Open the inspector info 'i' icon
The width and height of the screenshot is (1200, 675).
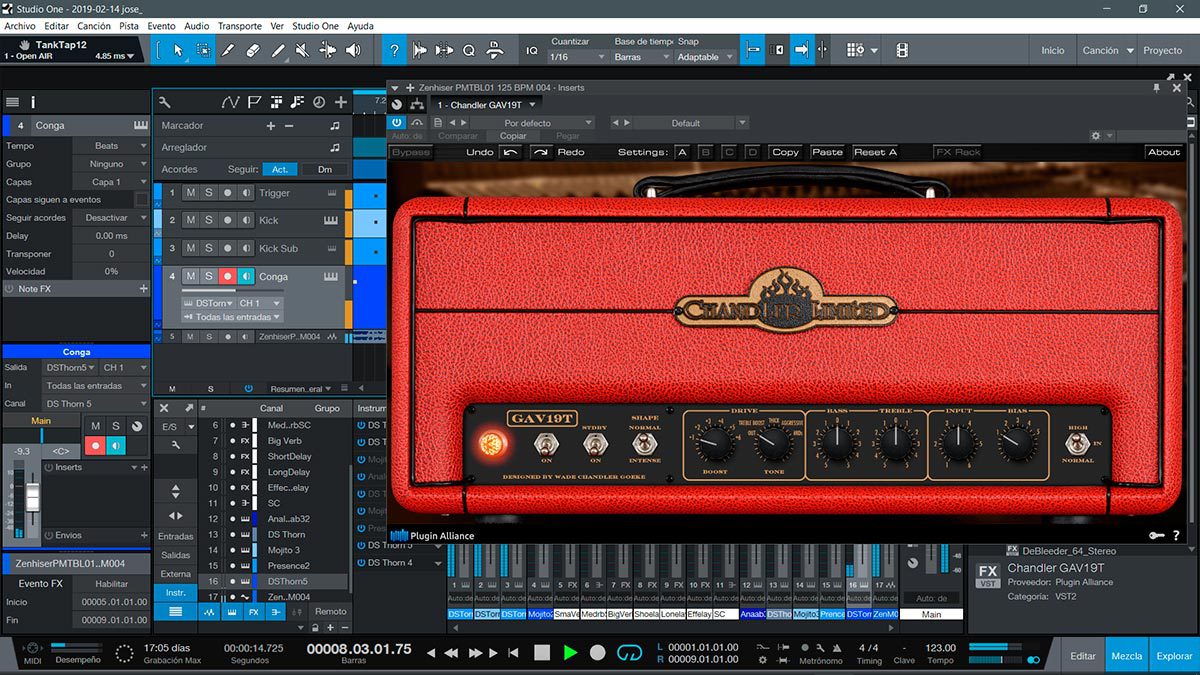pyautogui.click(x=33, y=102)
